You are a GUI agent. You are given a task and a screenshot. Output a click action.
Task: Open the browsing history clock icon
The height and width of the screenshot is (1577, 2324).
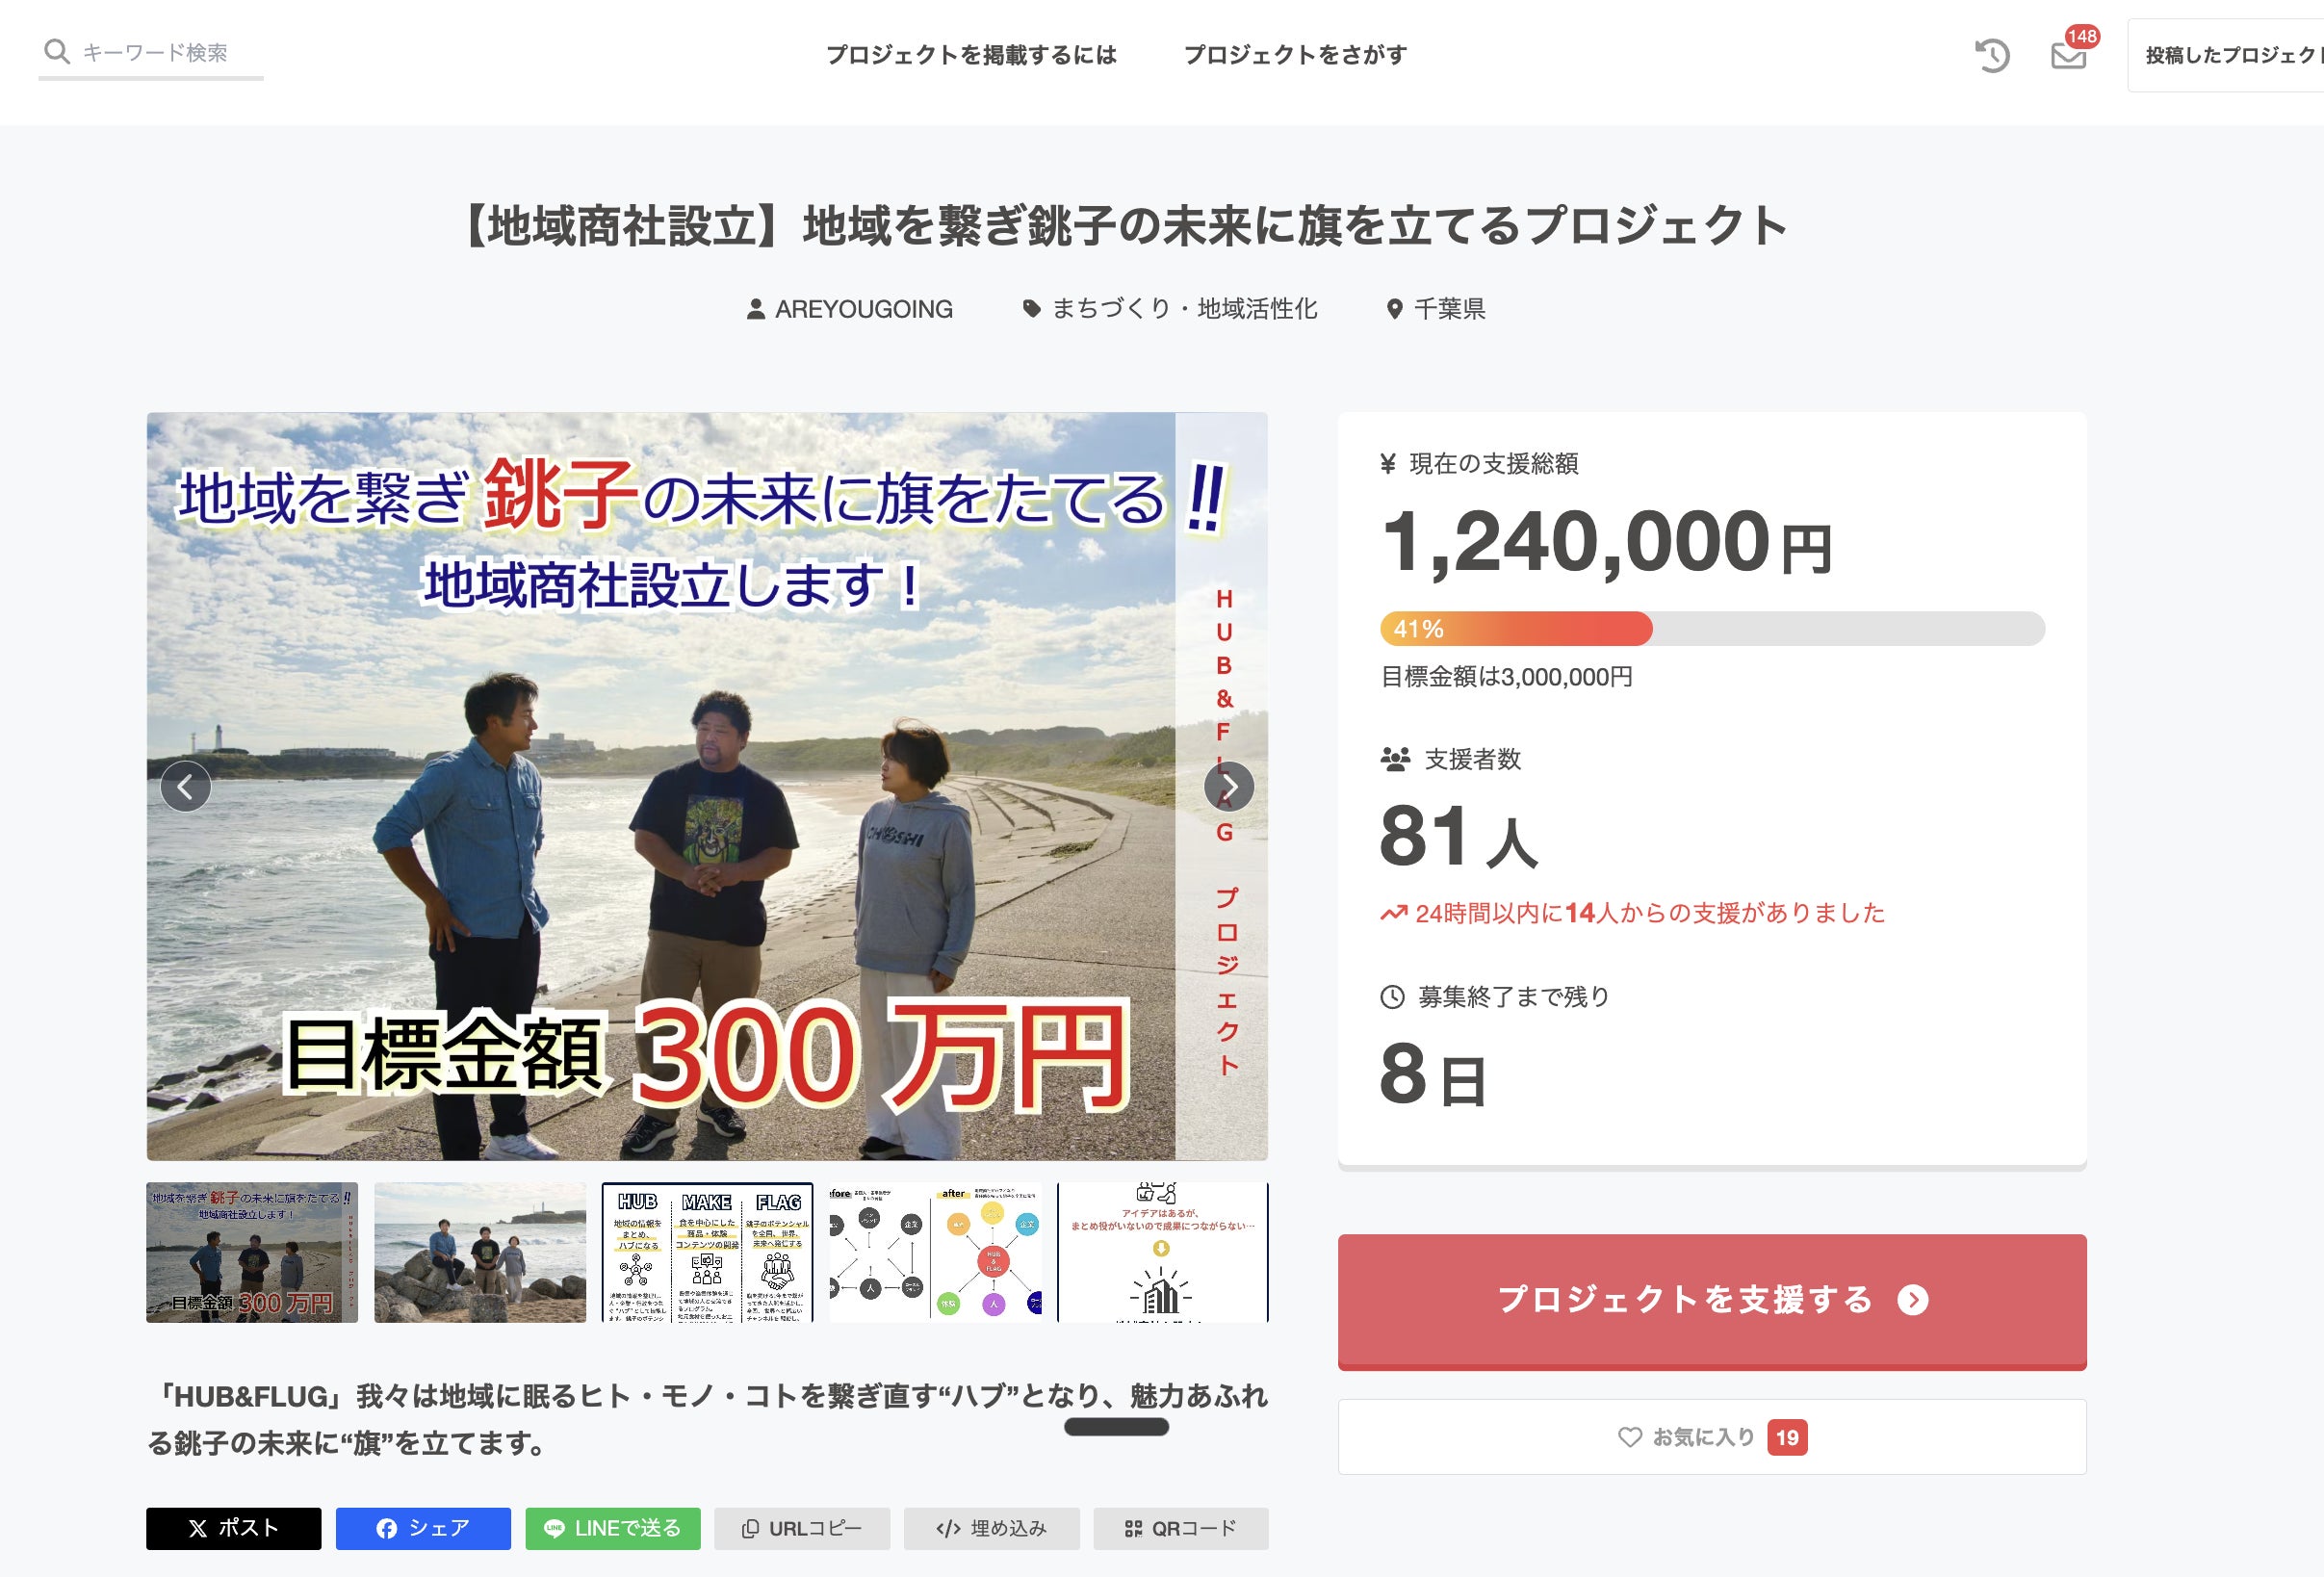[1992, 55]
